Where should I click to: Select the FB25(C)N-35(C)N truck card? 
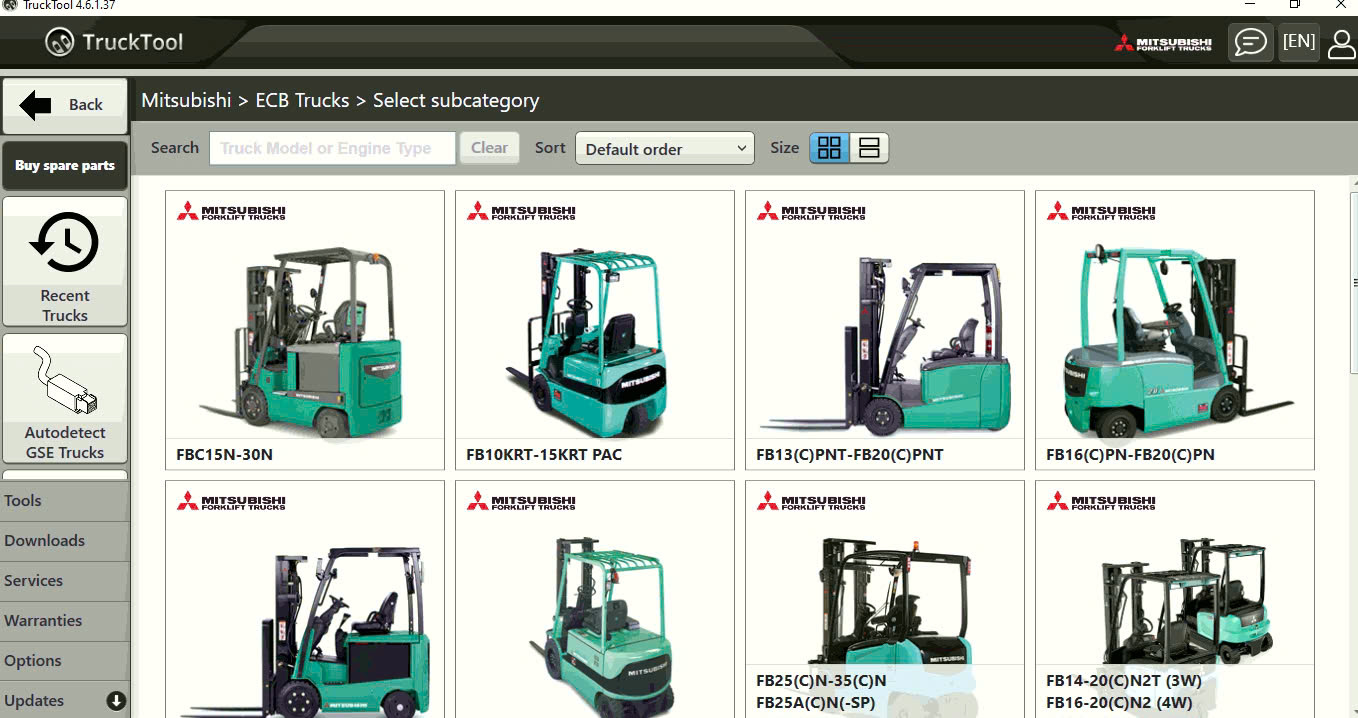pyautogui.click(x=885, y=600)
